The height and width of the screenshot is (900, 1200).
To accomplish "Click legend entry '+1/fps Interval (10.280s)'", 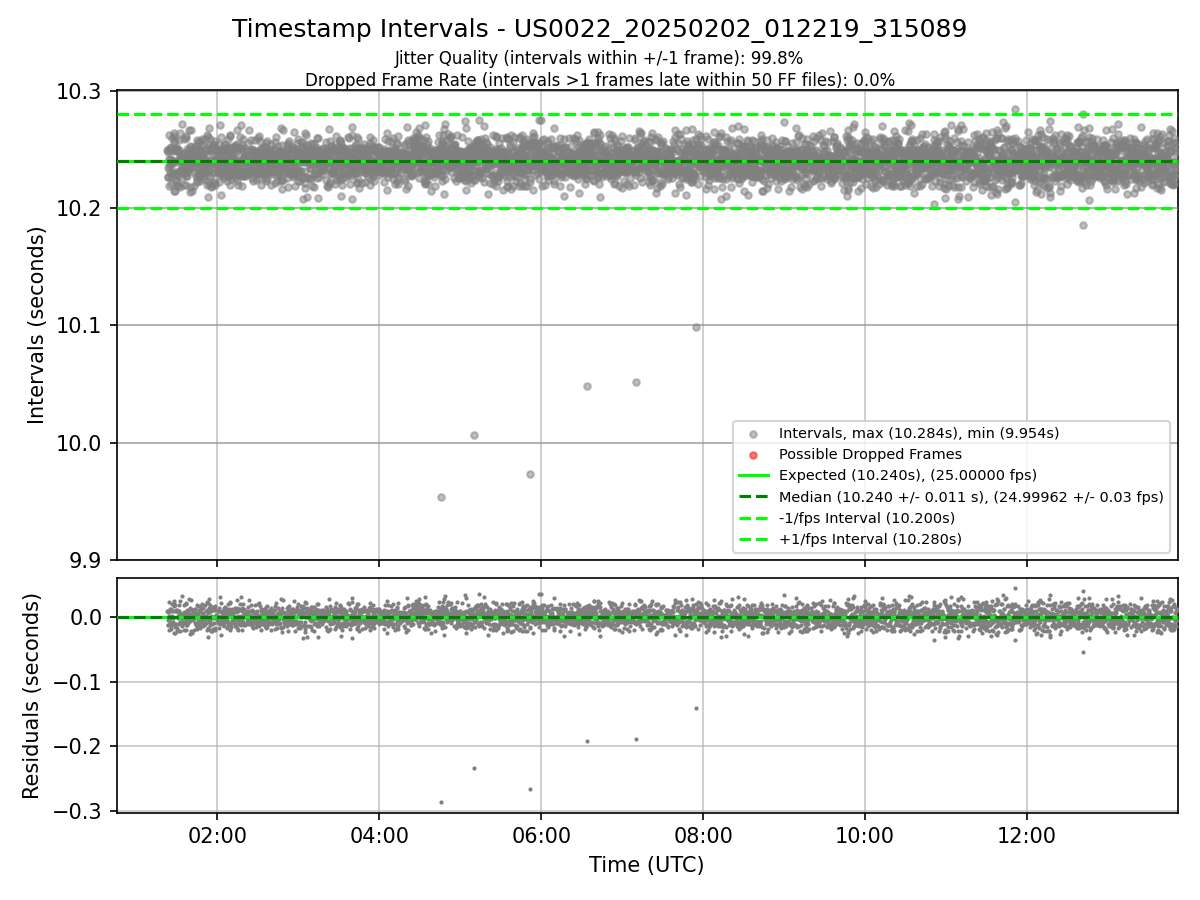I will (870, 539).
